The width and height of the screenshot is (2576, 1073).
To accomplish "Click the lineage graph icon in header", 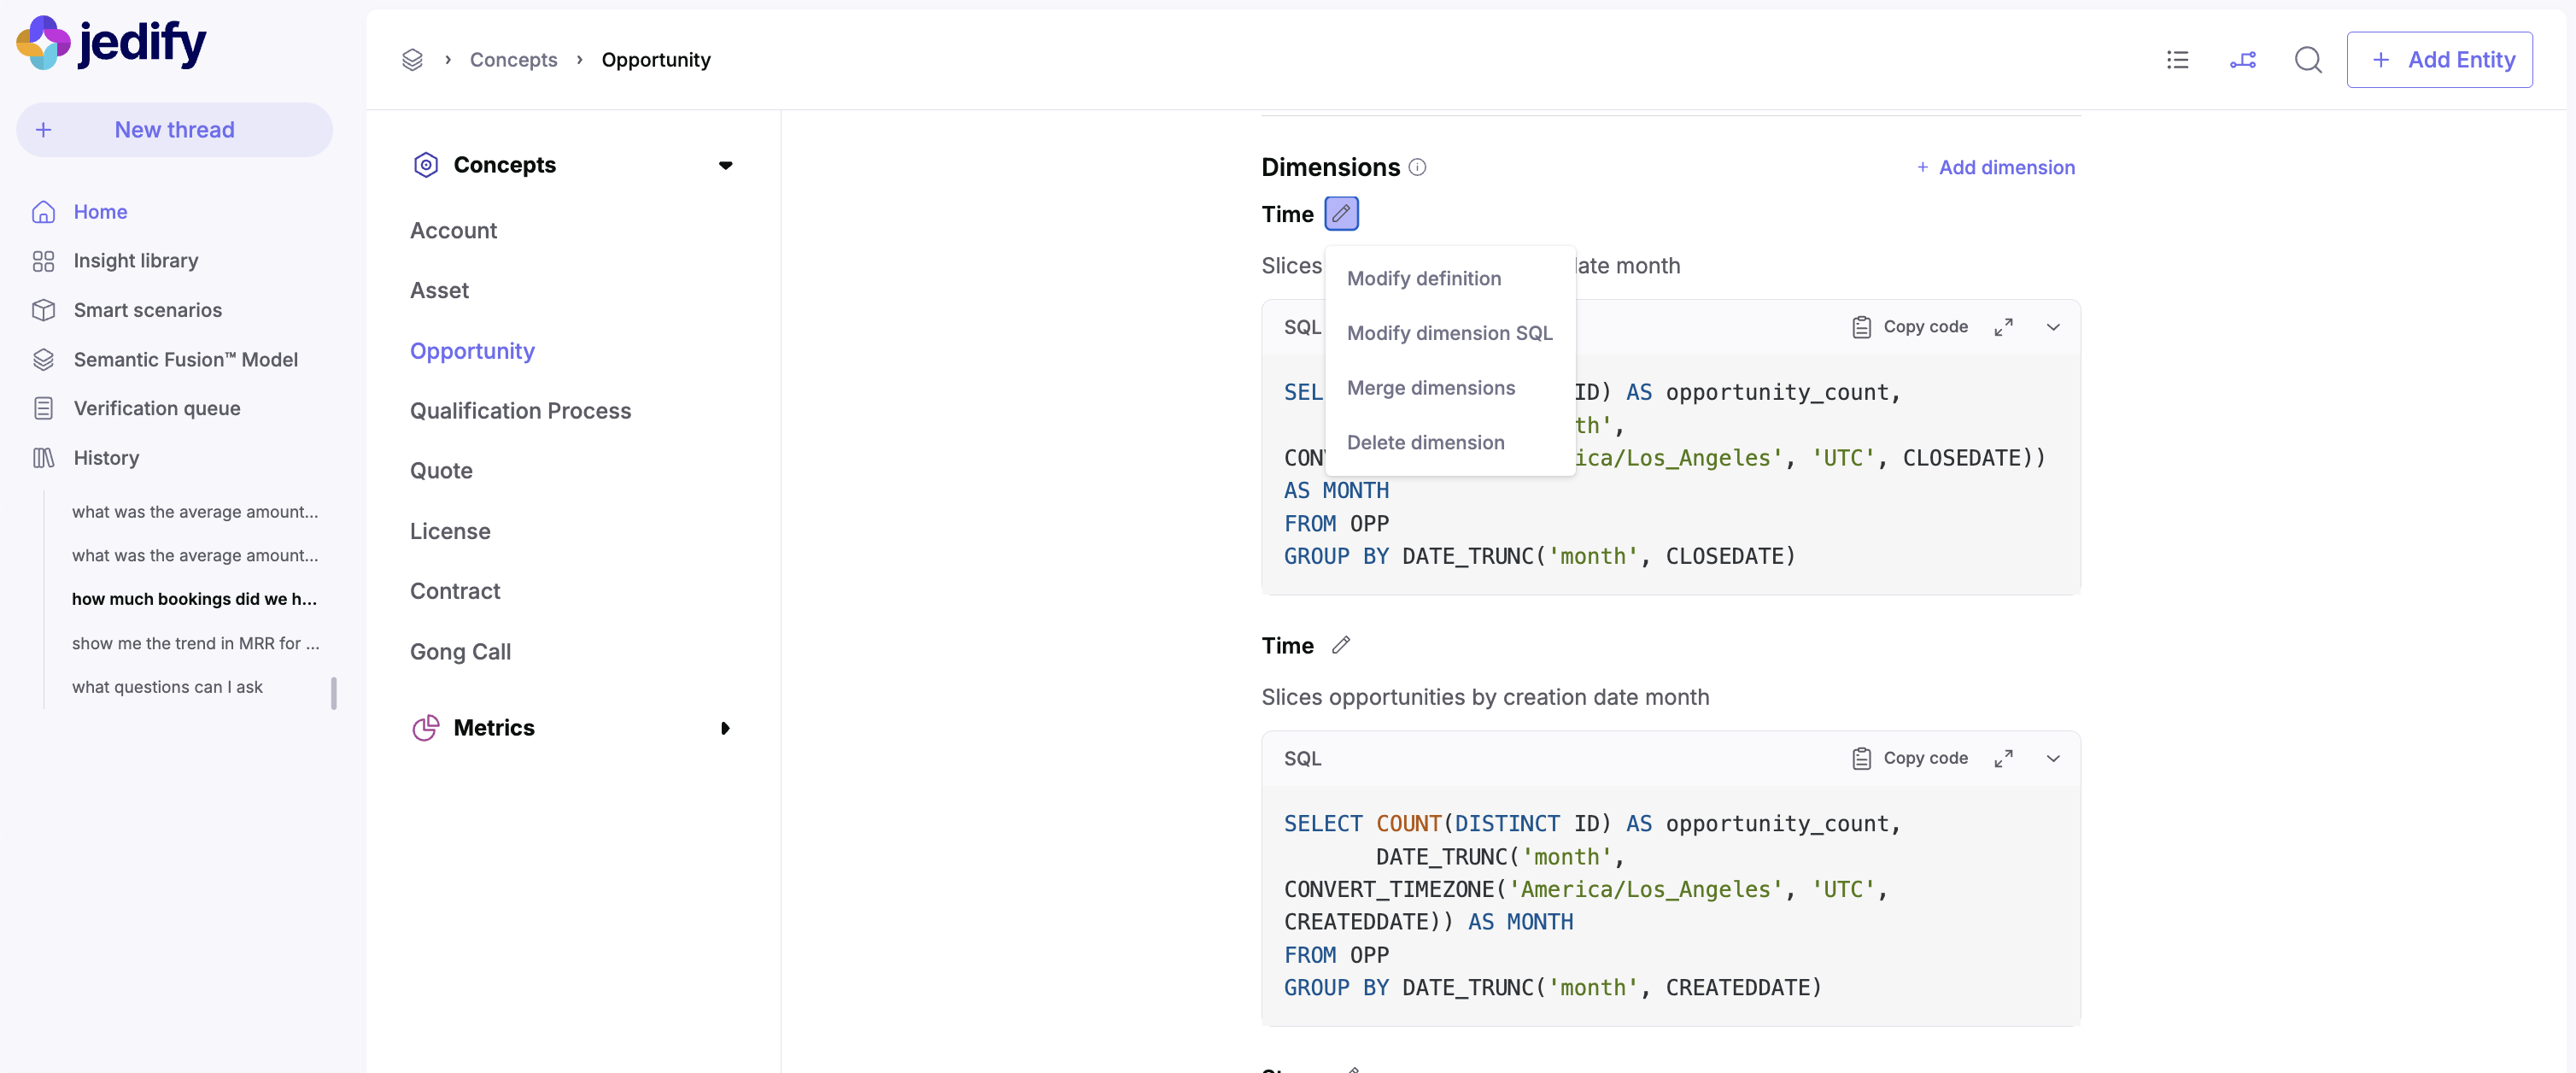I will pyautogui.click(x=2242, y=60).
